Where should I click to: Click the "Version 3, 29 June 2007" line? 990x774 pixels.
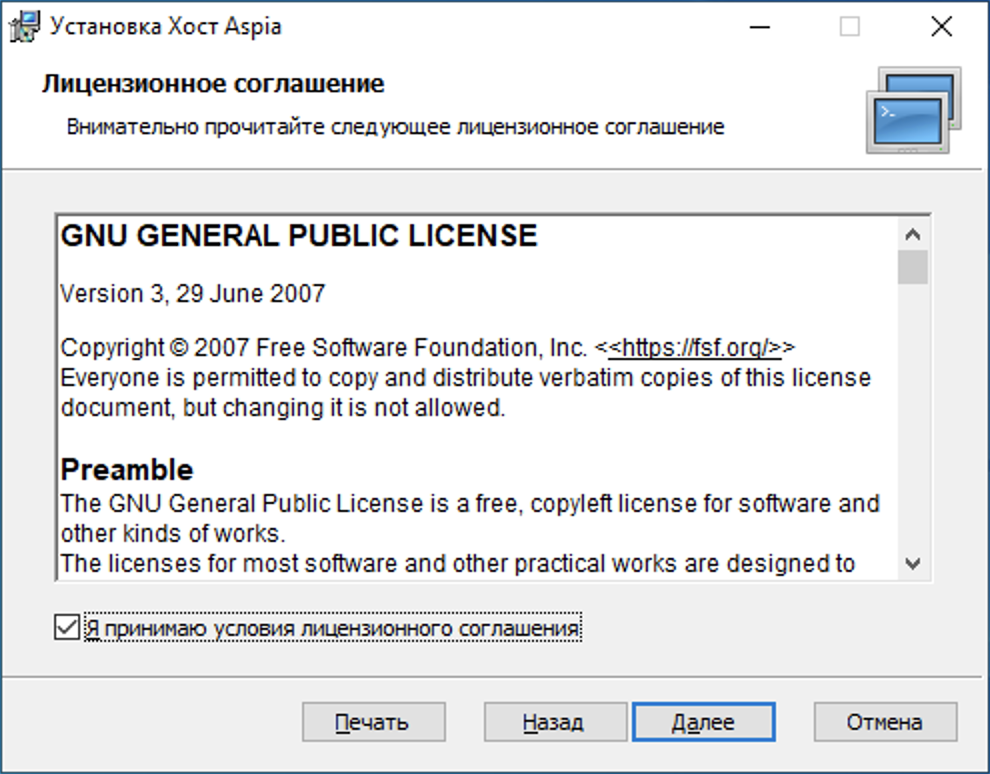pyautogui.click(x=193, y=294)
